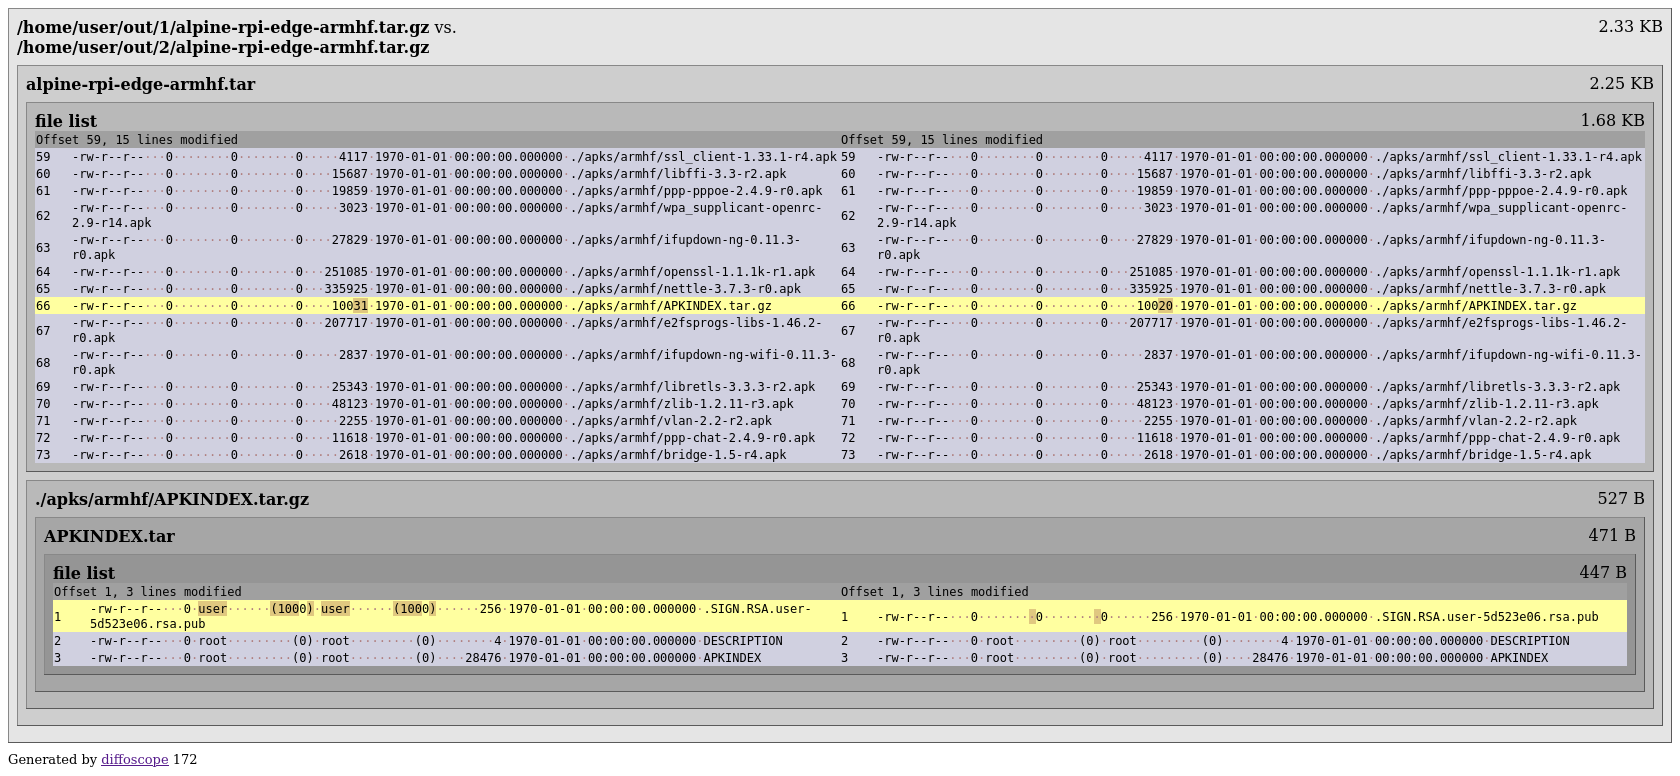Click the 527 B size indicator

tap(1620, 499)
